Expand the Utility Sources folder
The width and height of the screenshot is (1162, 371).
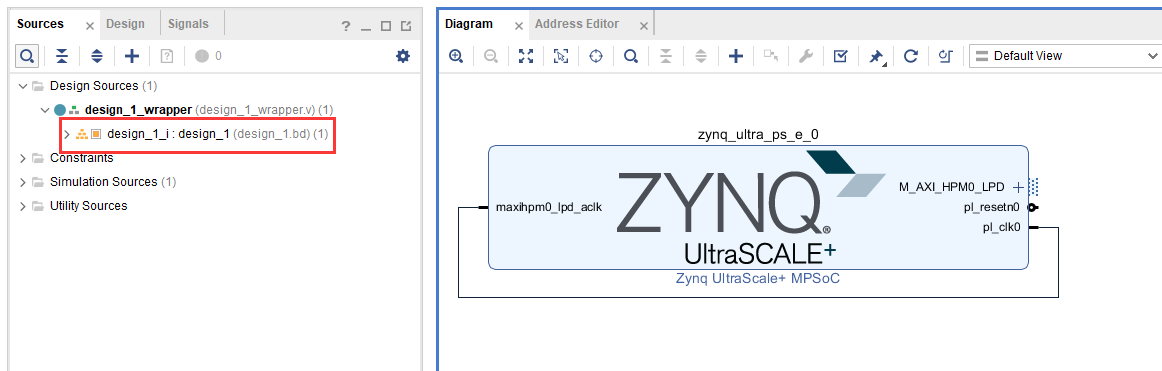(x=22, y=206)
